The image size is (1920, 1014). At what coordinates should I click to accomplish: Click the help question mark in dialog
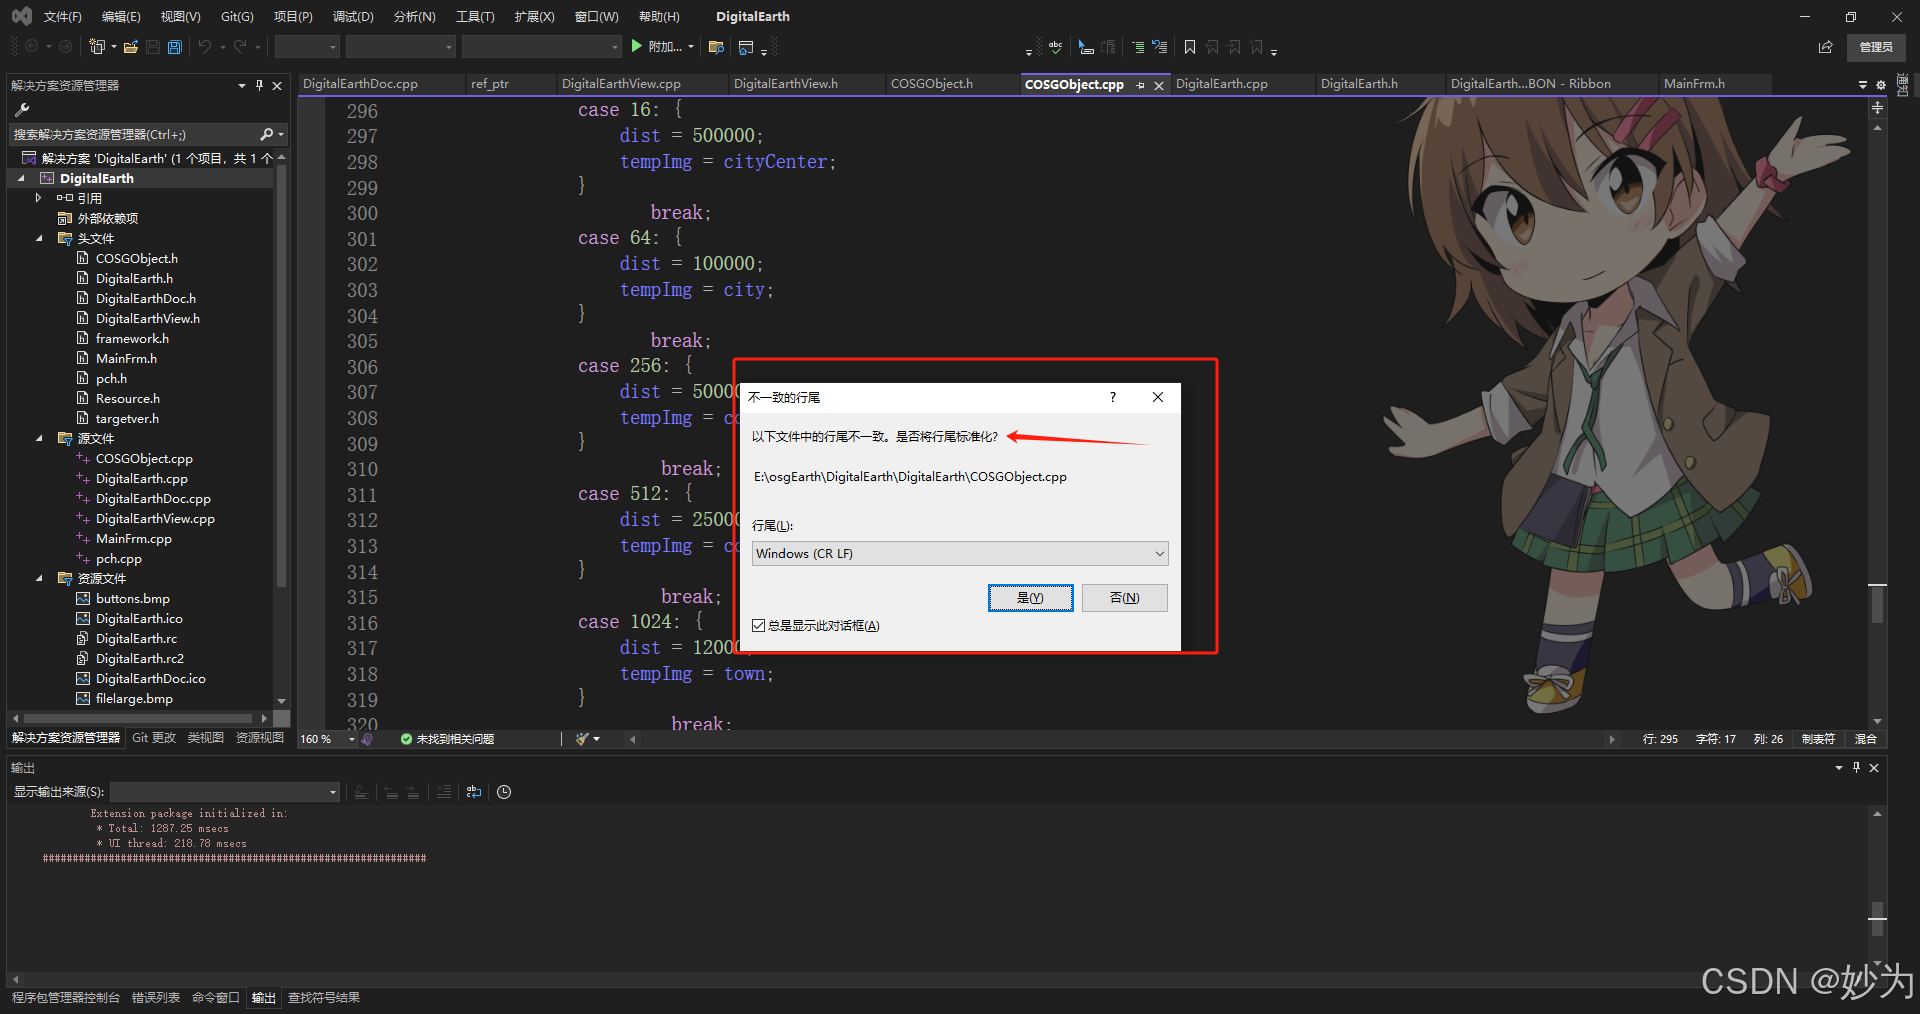pos(1112,397)
